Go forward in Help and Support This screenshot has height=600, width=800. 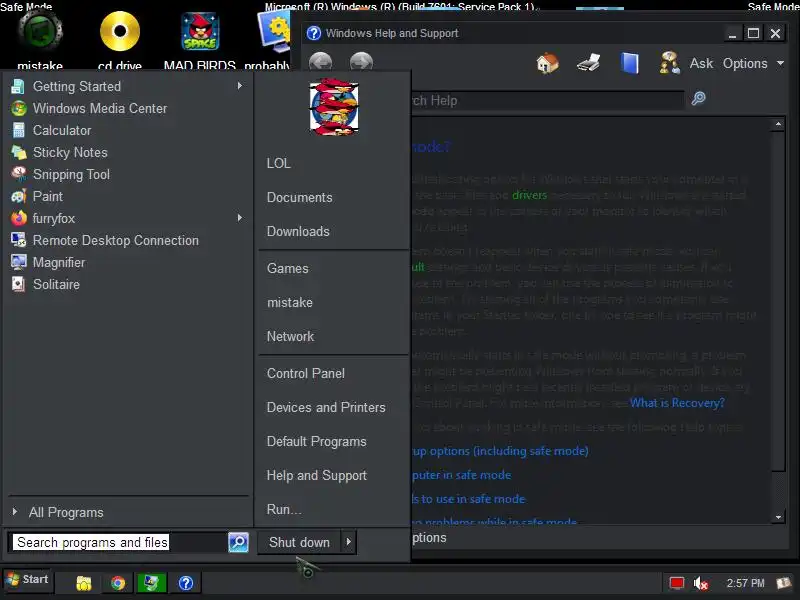pos(361,63)
